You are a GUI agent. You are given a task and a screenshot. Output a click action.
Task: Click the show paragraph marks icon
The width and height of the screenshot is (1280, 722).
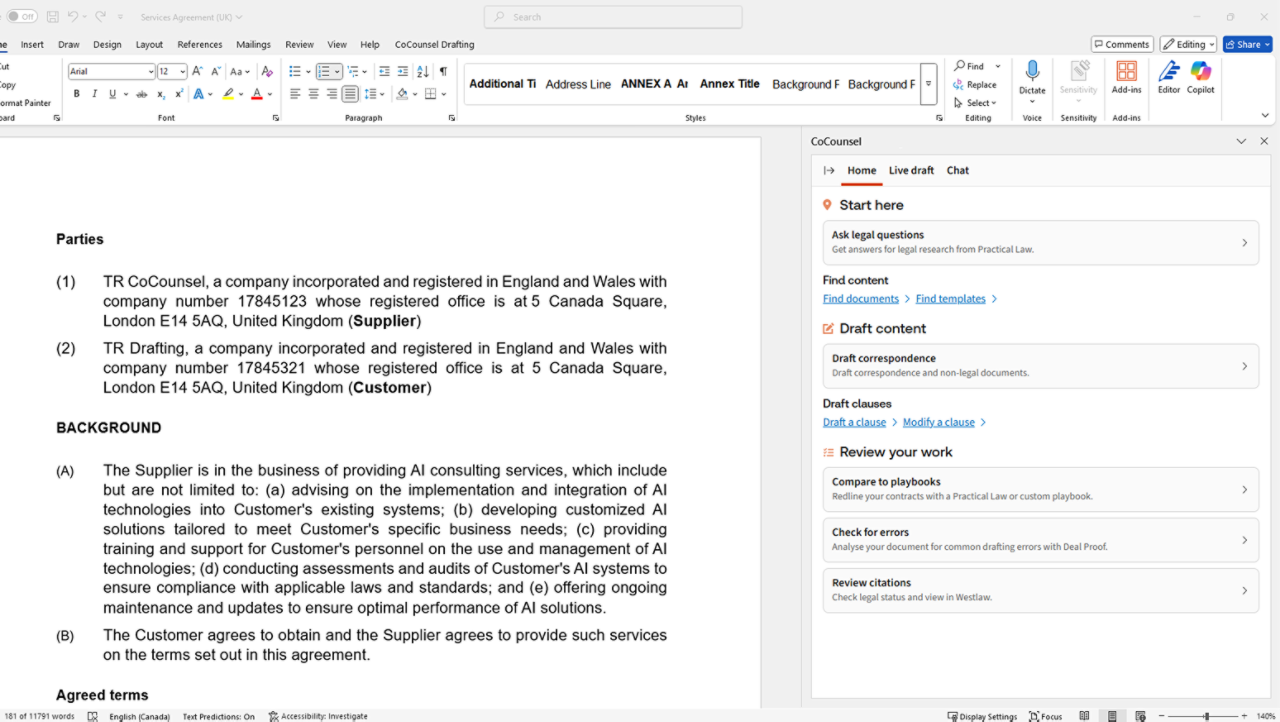[x=443, y=72]
